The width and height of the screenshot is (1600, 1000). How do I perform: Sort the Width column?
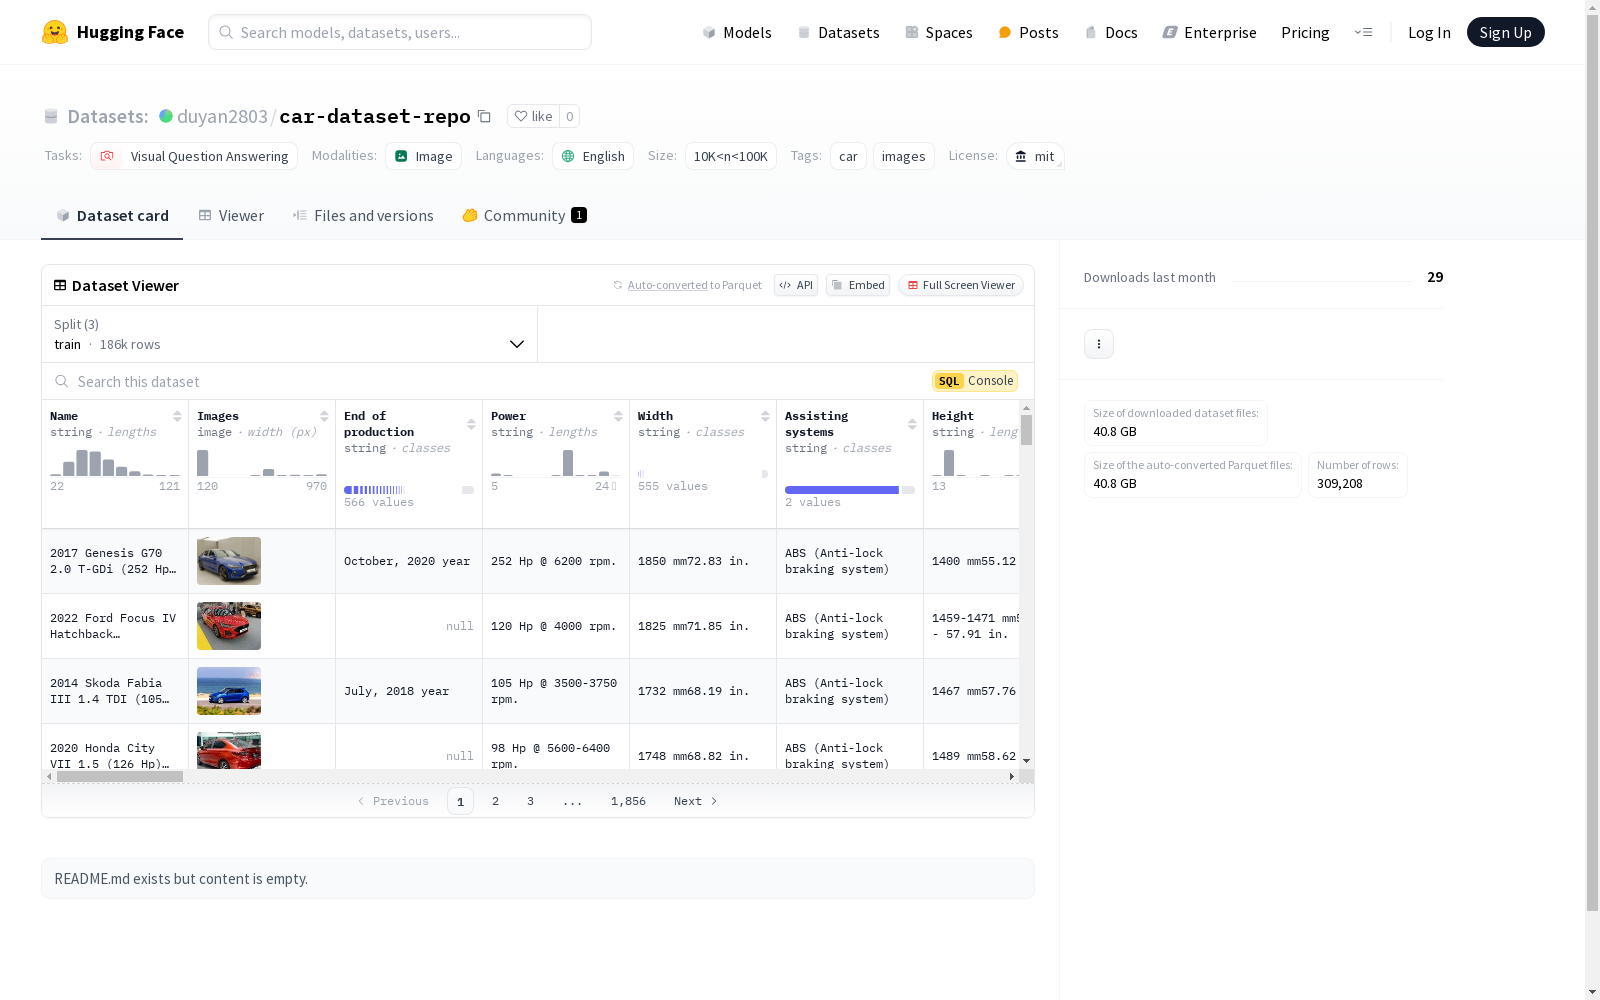(x=765, y=416)
